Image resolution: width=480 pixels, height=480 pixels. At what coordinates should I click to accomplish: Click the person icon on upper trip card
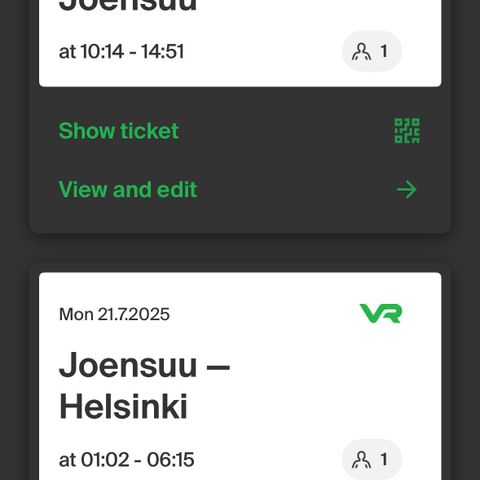point(361,52)
